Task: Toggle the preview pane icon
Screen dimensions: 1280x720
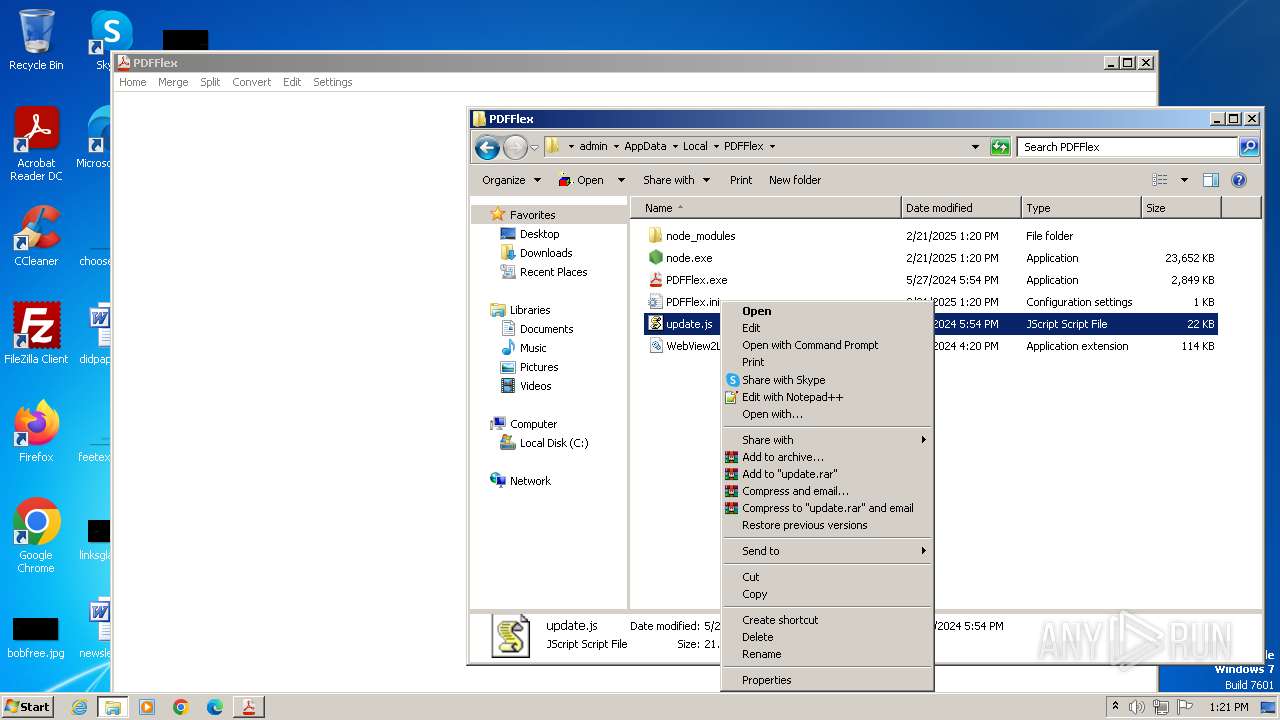Action: point(1211,180)
